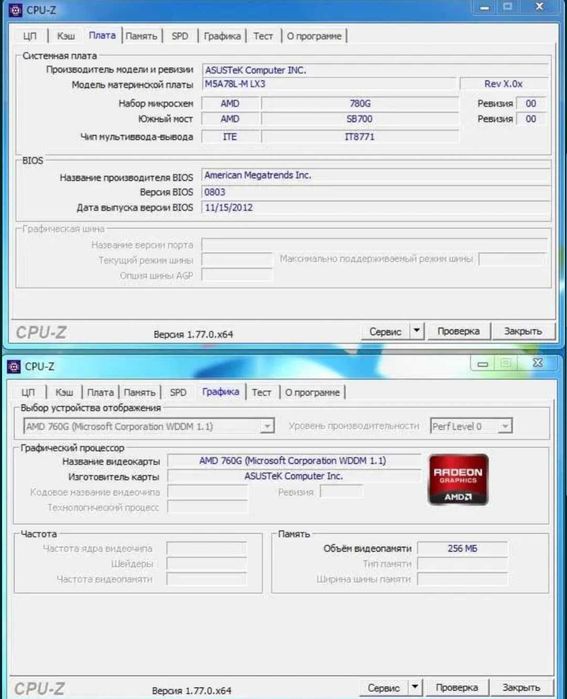Close the top CPU-Z window
The image size is (567, 699).
(539, 7)
